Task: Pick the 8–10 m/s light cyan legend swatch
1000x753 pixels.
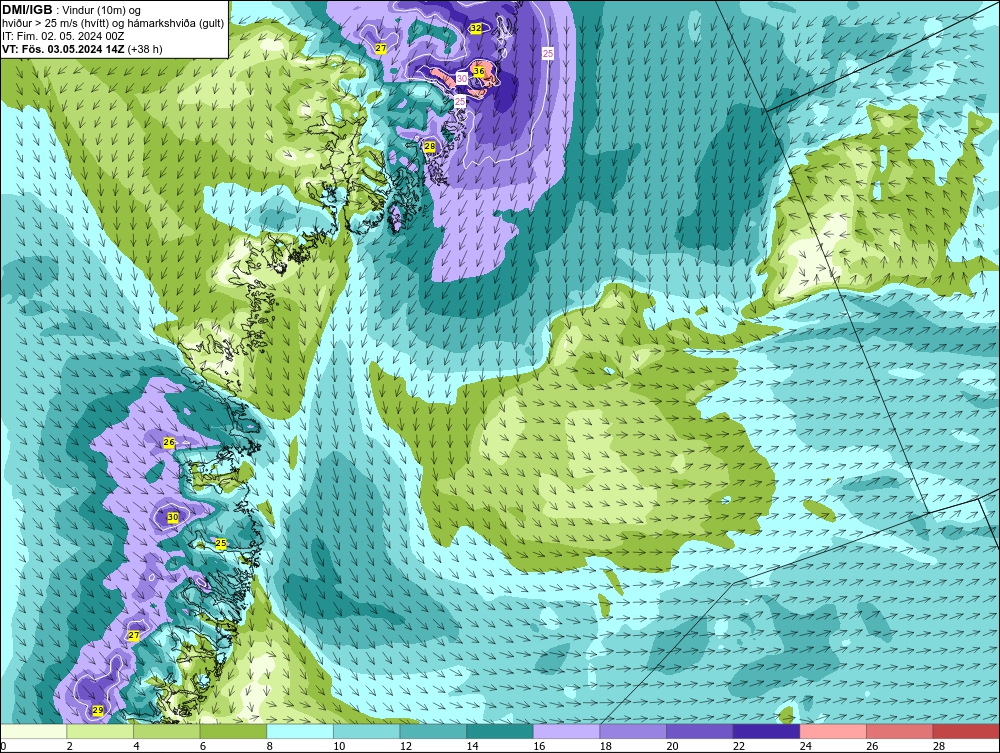Action: click(x=300, y=731)
